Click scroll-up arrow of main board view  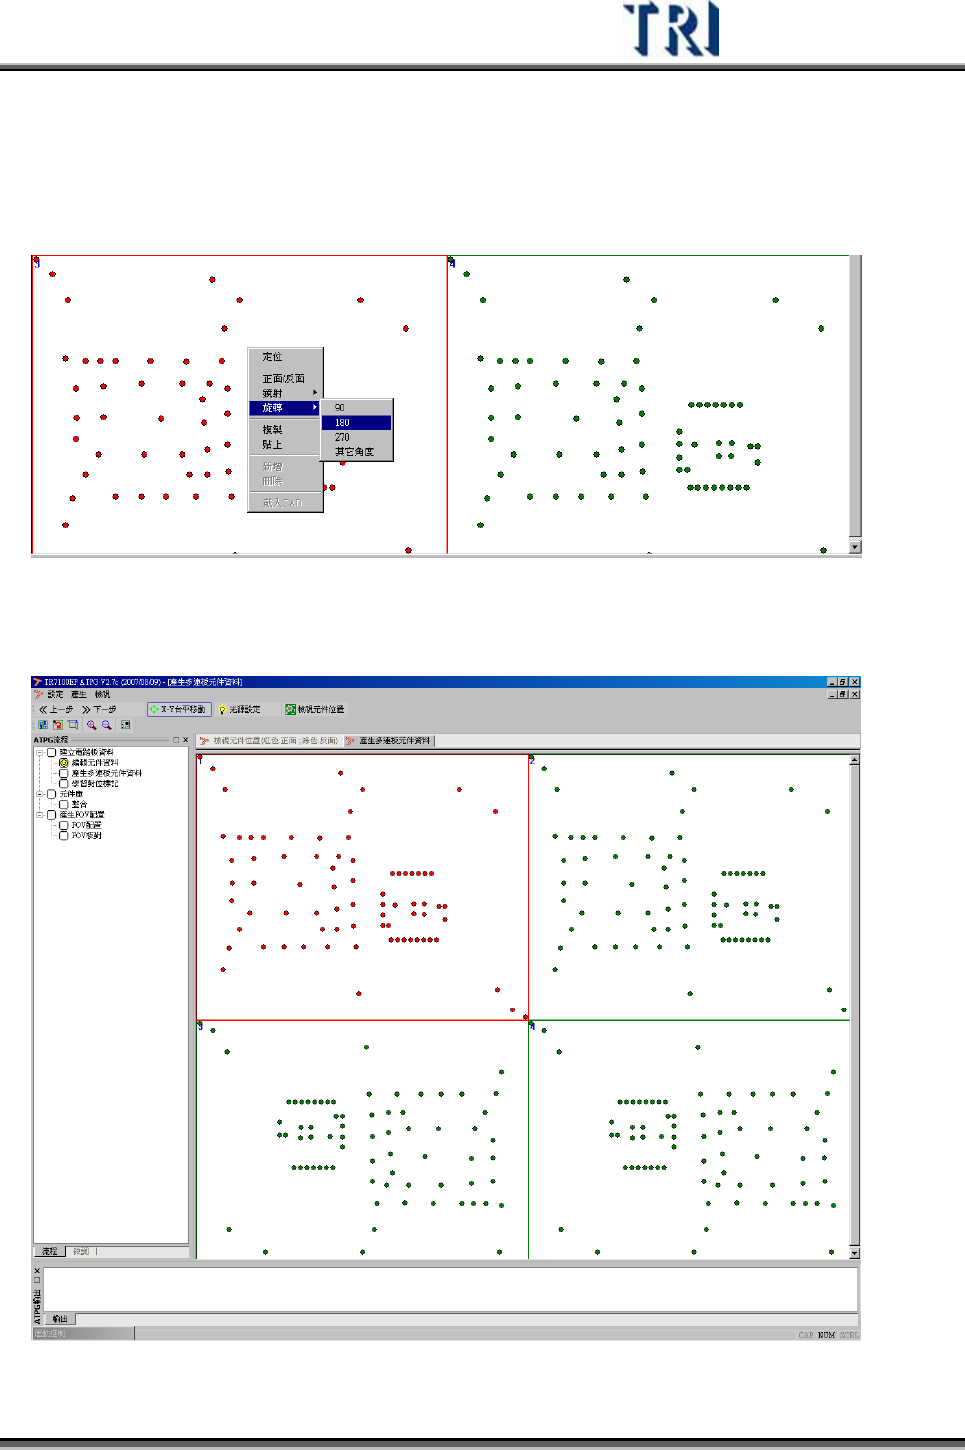(854, 760)
